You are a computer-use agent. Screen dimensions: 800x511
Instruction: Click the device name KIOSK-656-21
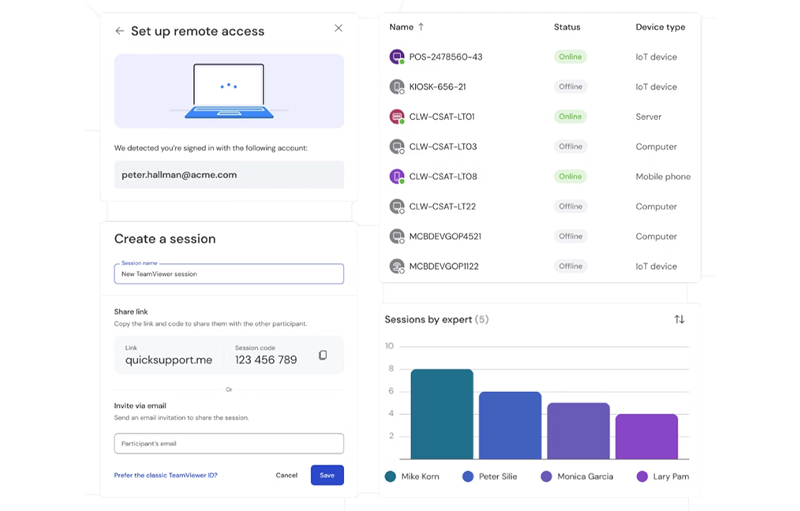(437, 87)
